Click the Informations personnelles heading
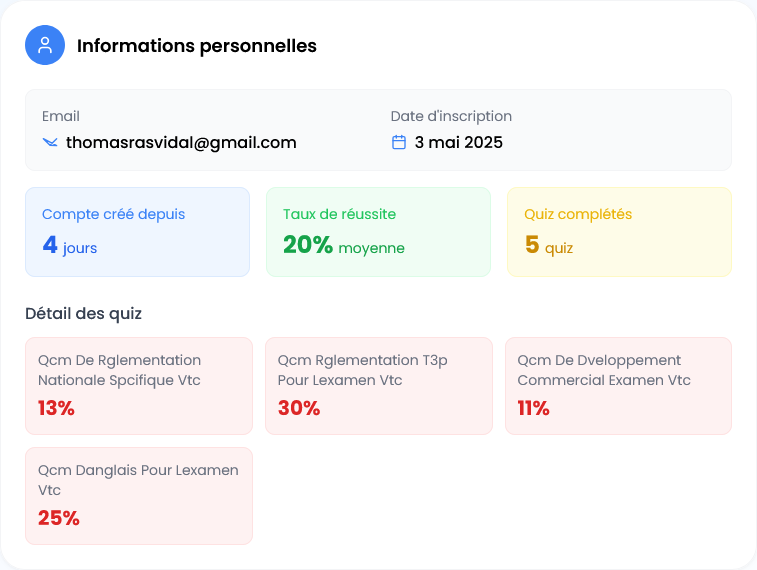The width and height of the screenshot is (757, 570). click(197, 45)
